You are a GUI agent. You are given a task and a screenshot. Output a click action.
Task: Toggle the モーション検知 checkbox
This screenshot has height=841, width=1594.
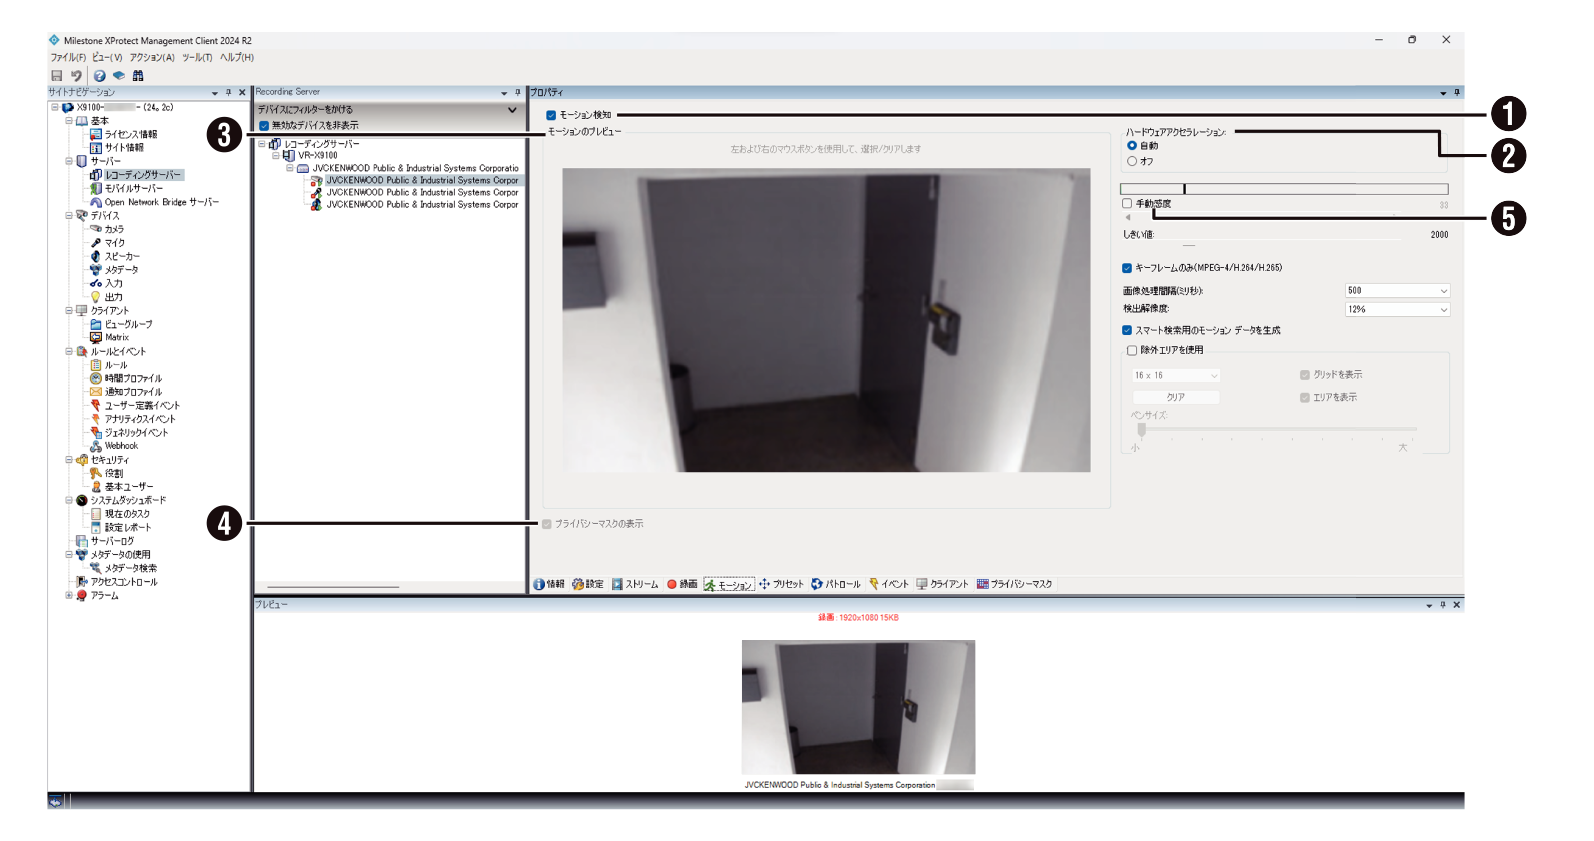551,115
